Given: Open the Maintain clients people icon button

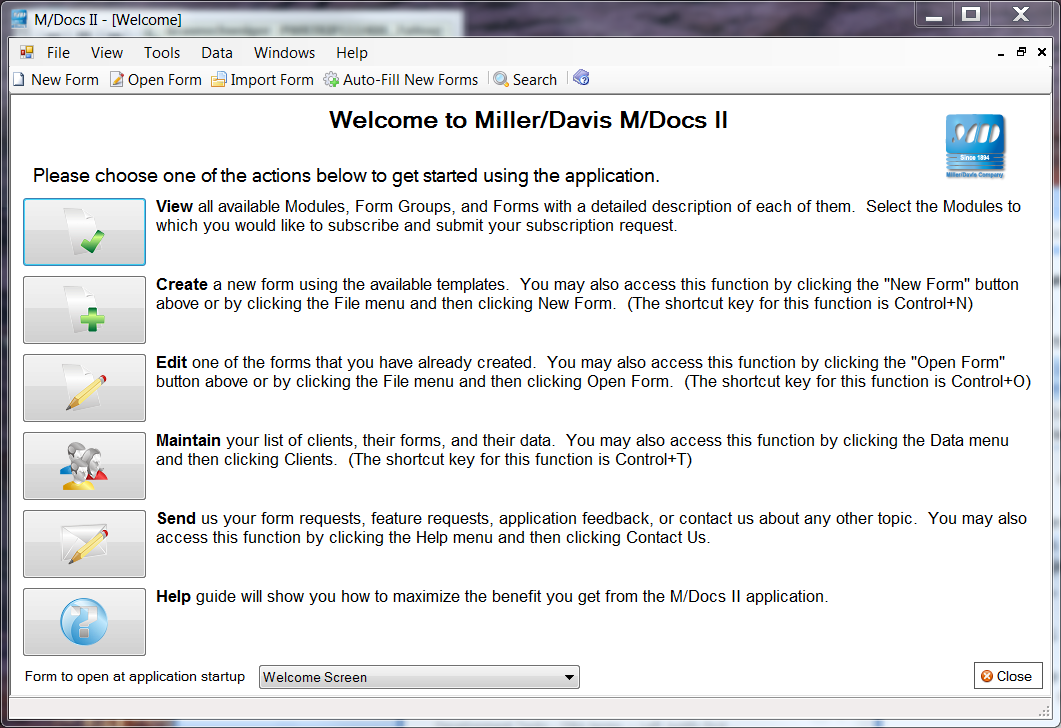Looking at the screenshot, I should [85, 465].
